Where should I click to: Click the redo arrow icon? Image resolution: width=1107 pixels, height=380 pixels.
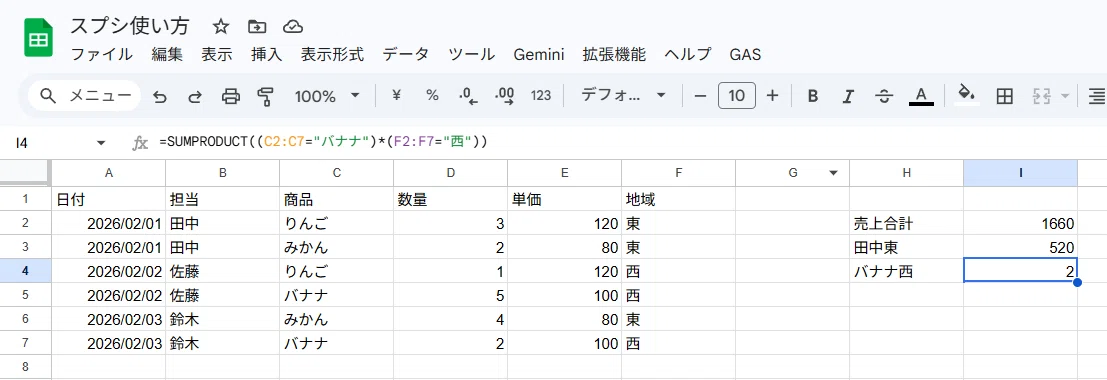[x=195, y=96]
